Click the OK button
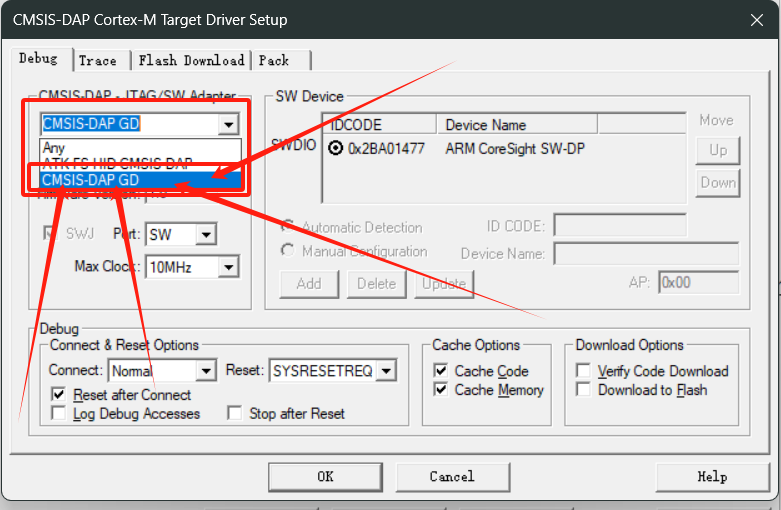This screenshot has width=781, height=510. 325,477
